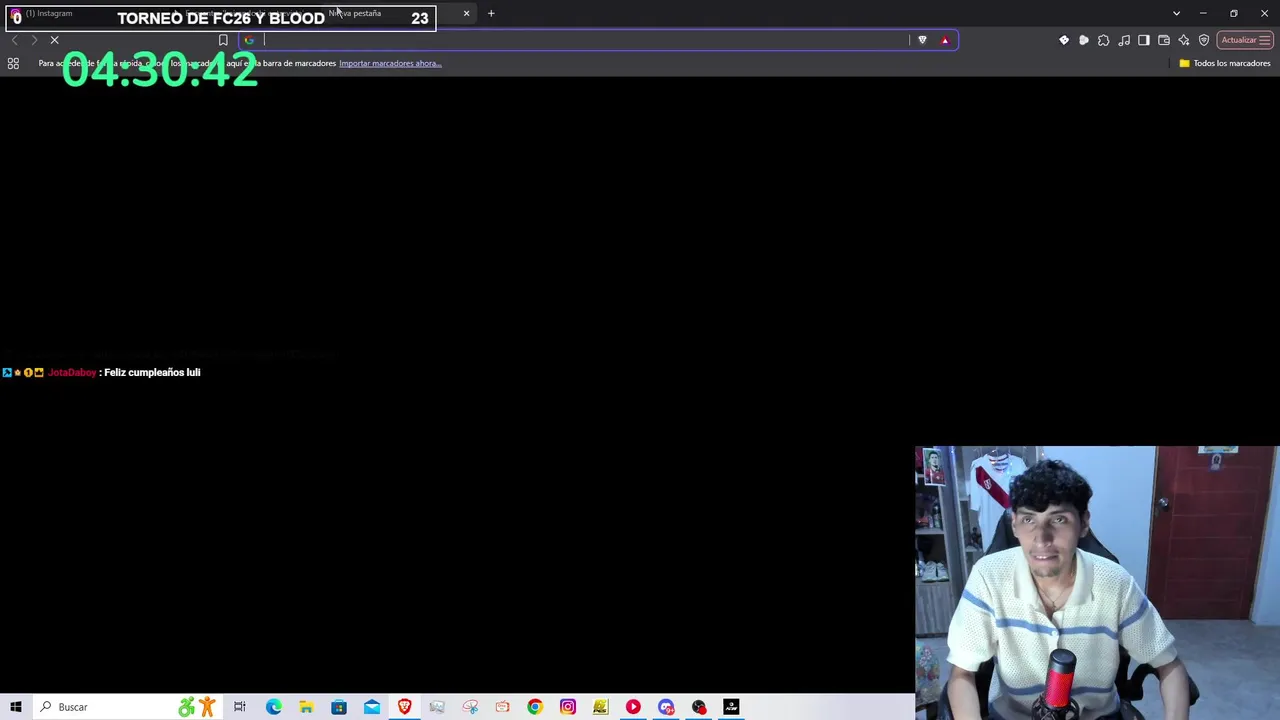
Task: Stop loading the page
Action: point(55,40)
